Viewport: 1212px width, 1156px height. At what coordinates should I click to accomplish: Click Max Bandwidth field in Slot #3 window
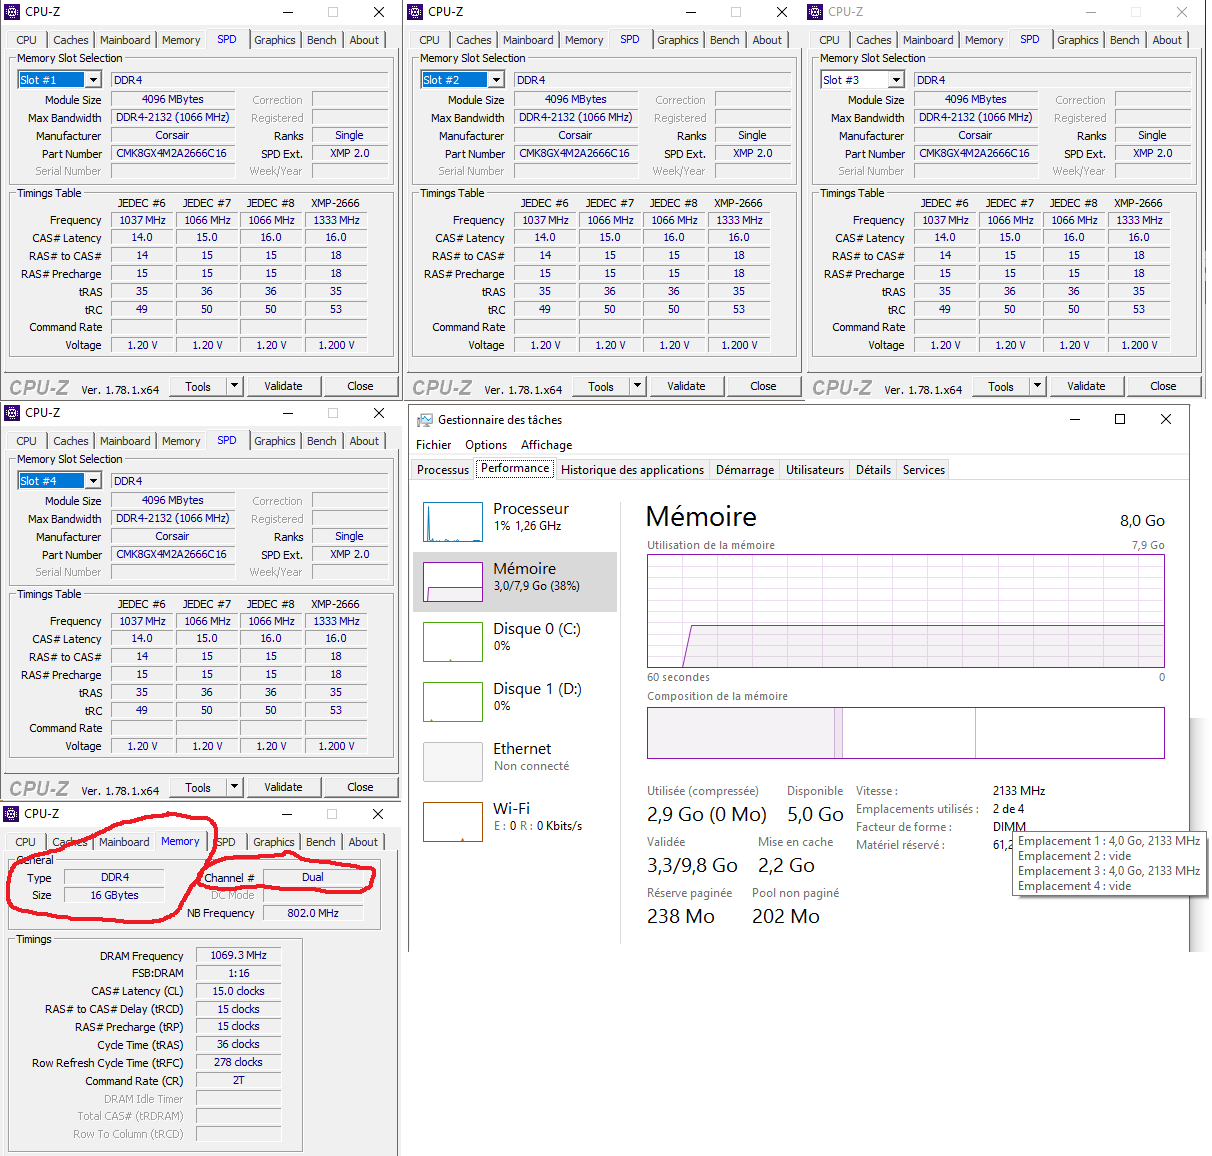click(975, 117)
